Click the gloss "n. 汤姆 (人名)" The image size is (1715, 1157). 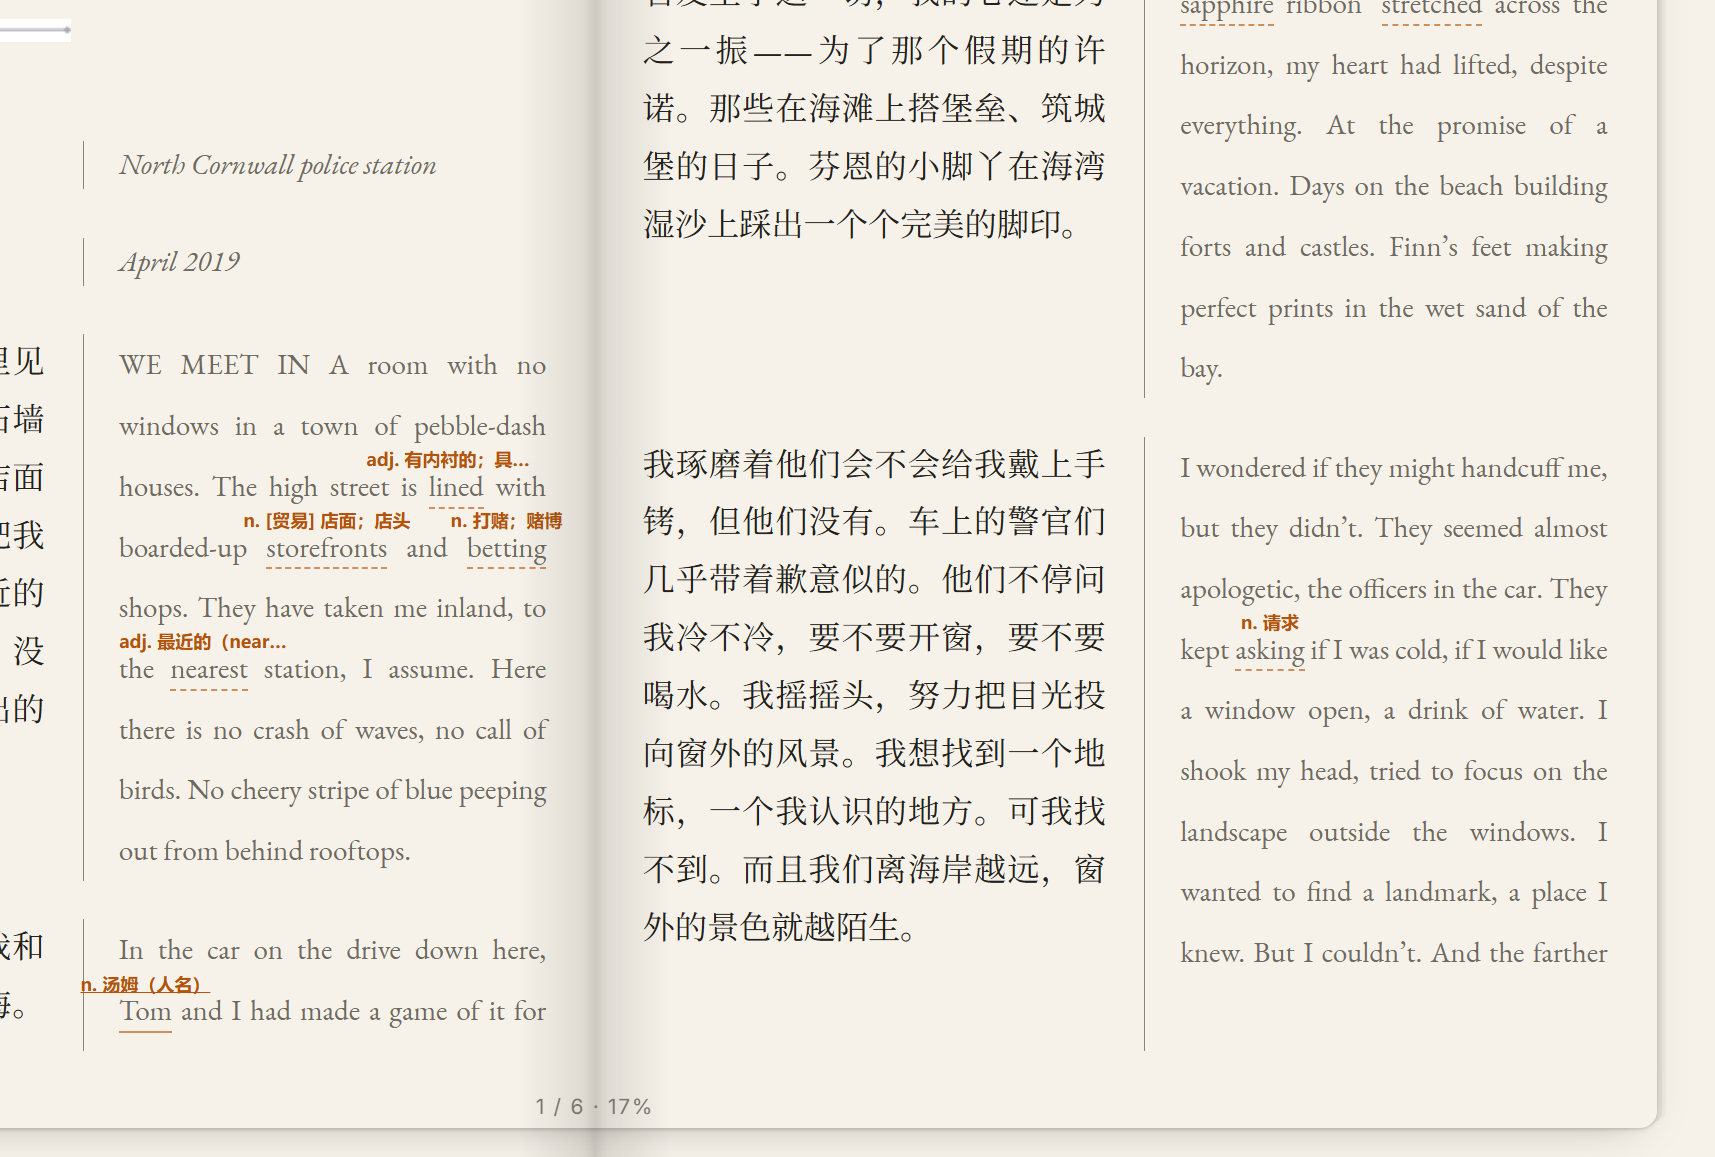tap(144, 984)
